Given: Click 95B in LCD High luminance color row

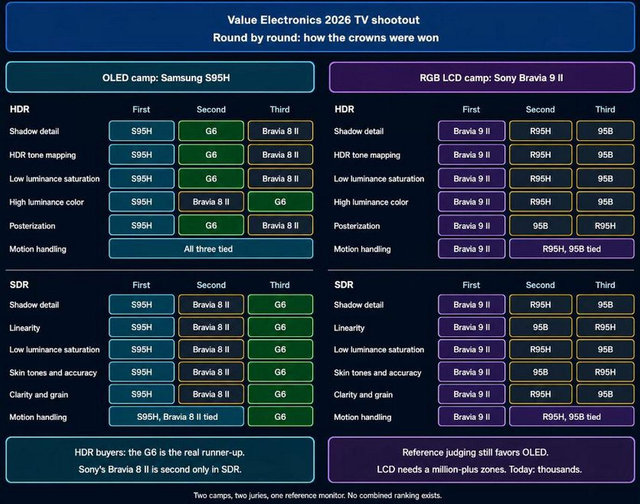Looking at the screenshot, I should [x=605, y=202].
